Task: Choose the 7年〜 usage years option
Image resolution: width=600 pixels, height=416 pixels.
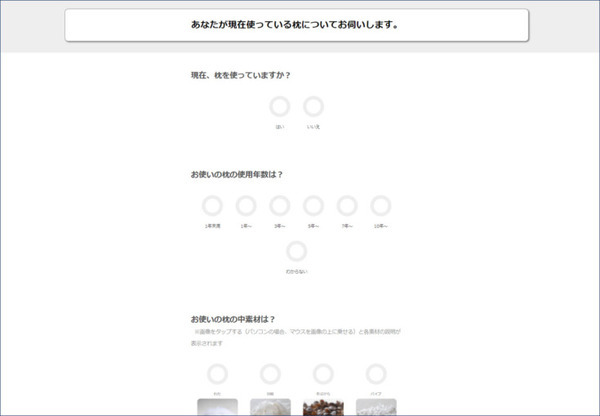Action: click(347, 206)
